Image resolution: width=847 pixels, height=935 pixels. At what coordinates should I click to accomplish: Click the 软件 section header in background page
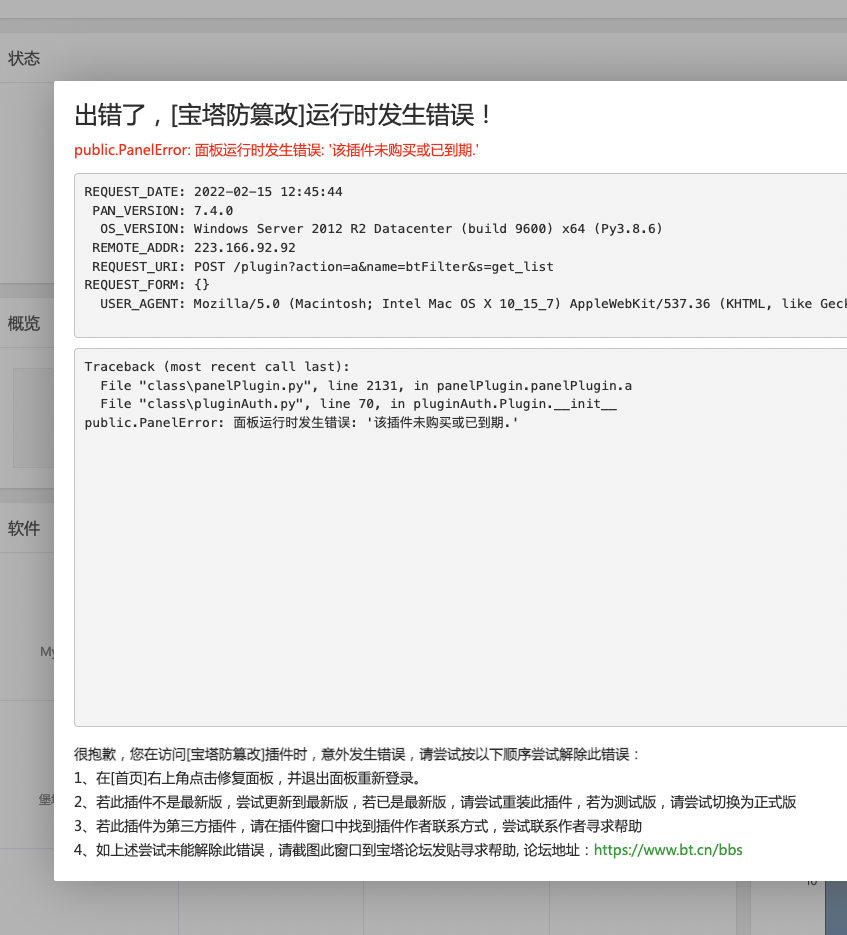click(24, 528)
